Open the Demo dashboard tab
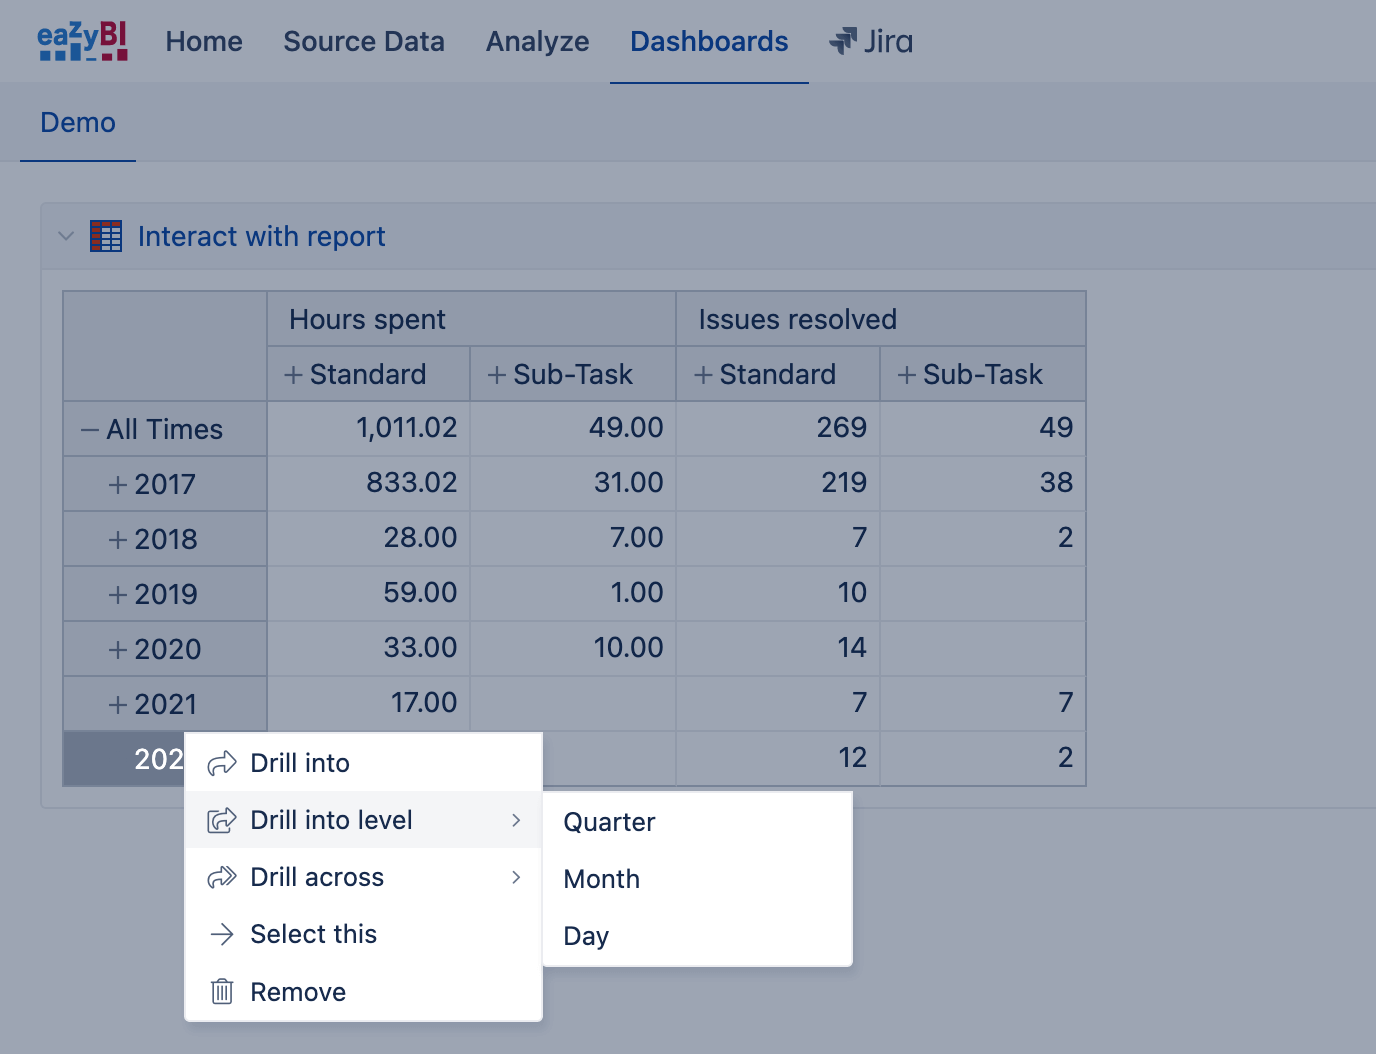 (x=78, y=122)
